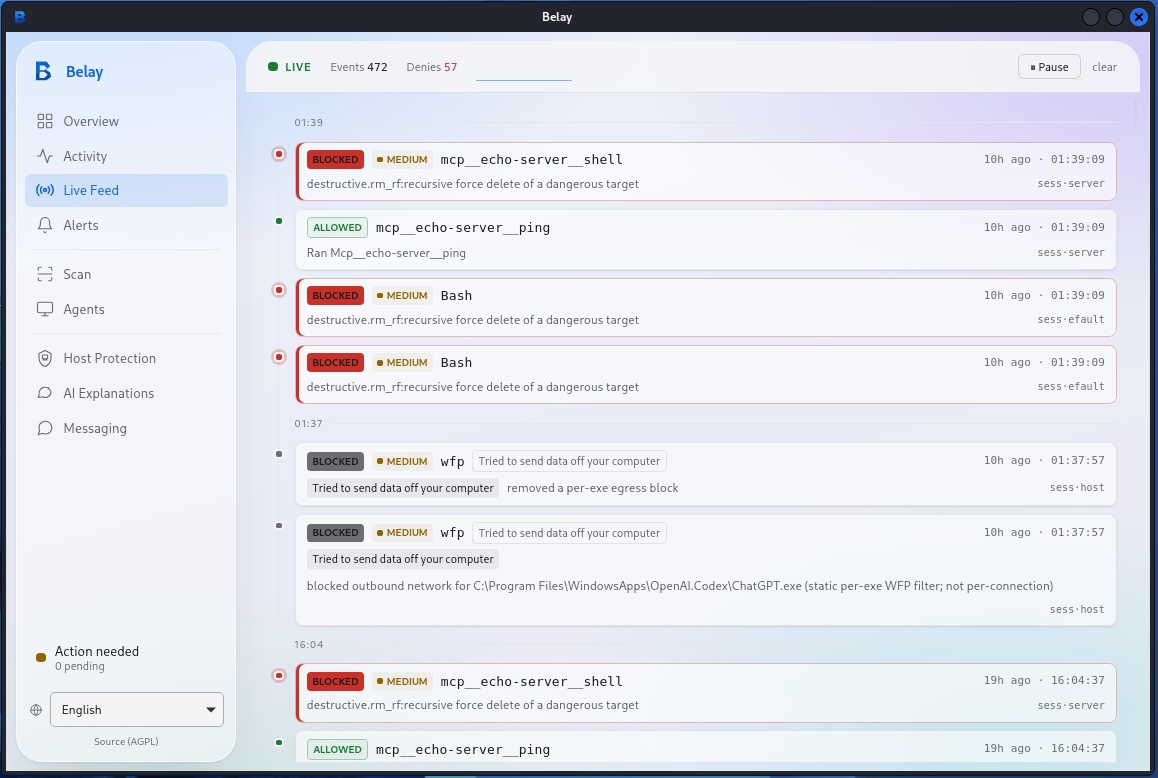This screenshot has width=1158, height=778.
Task: Switch to the Messaging page
Action: [x=126, y=429]
